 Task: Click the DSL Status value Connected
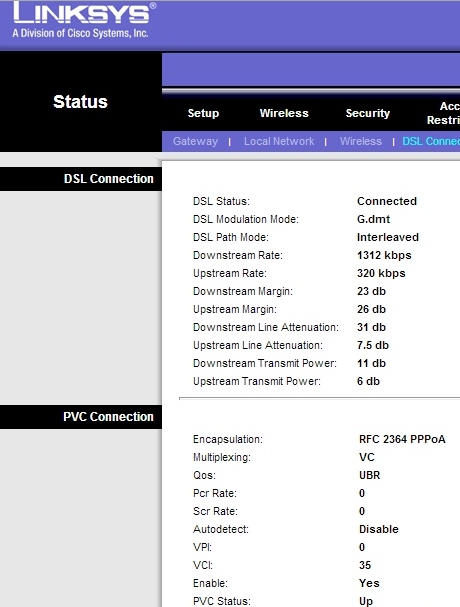tap(386, 201)
